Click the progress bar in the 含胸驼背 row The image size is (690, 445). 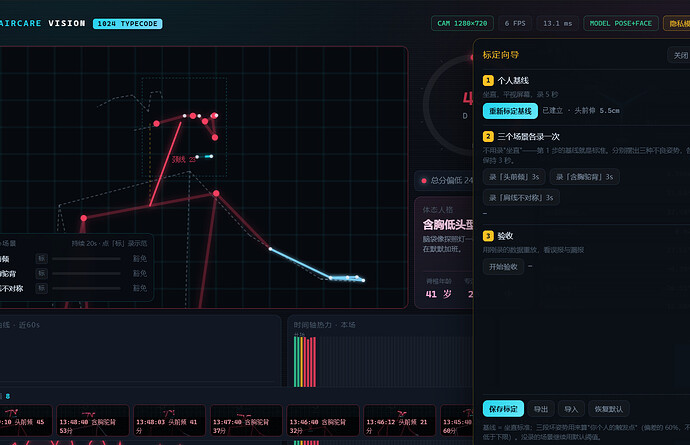tap(86, 273)
